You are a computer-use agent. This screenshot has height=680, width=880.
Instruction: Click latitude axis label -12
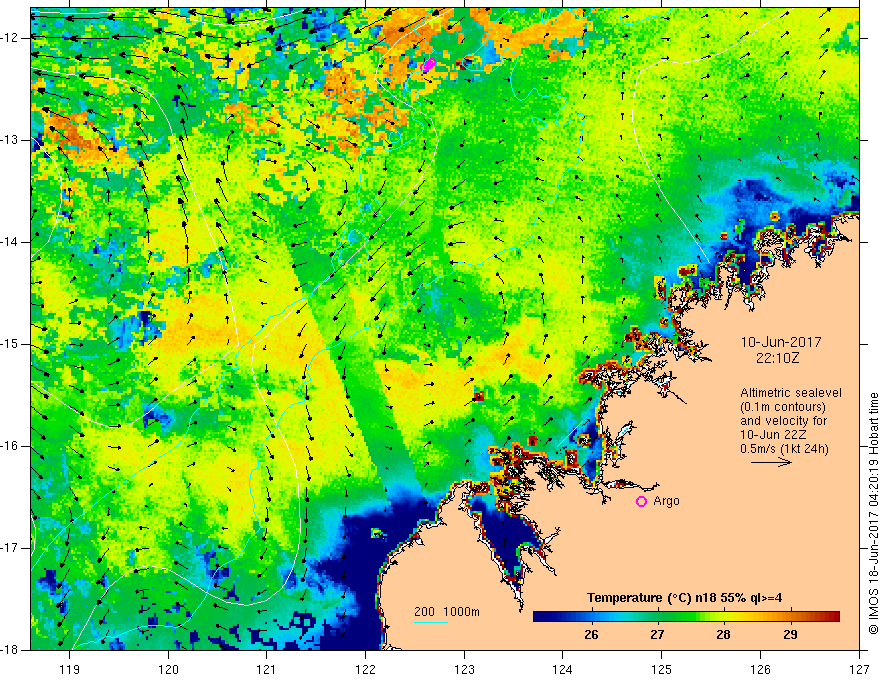coord(11,38)
